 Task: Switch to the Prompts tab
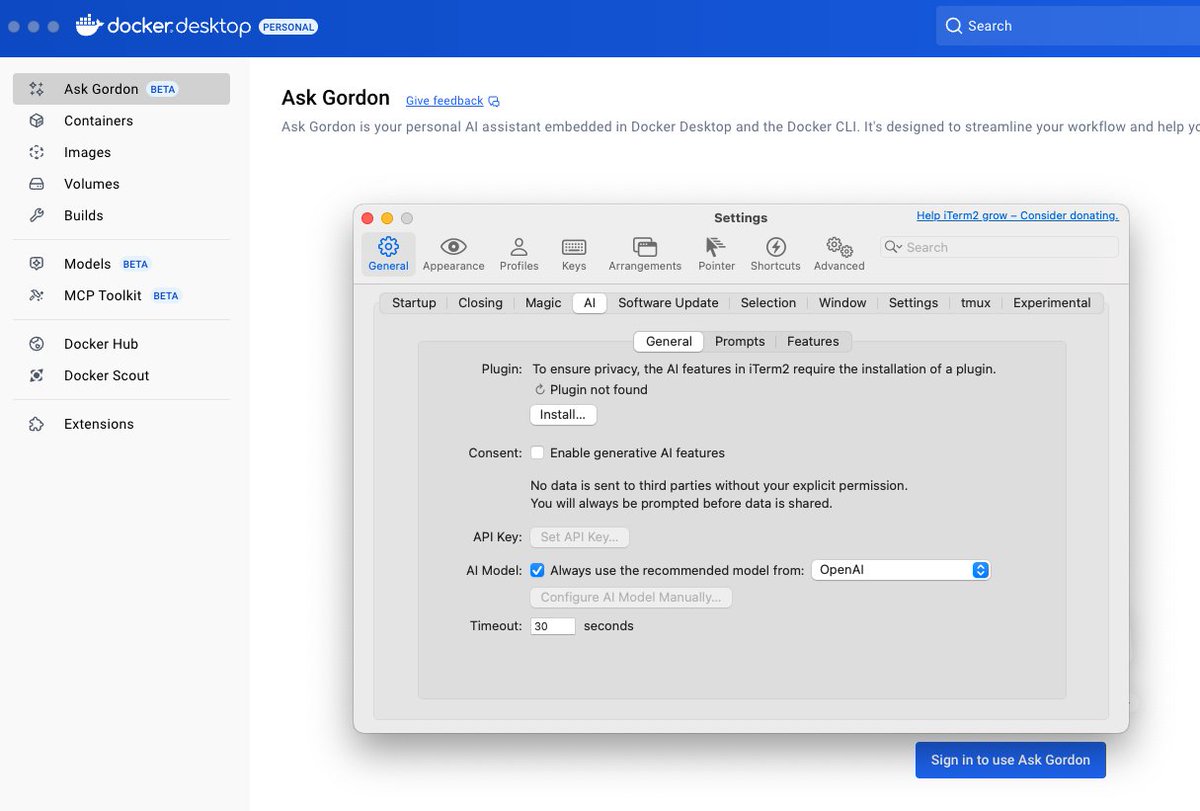740,341
